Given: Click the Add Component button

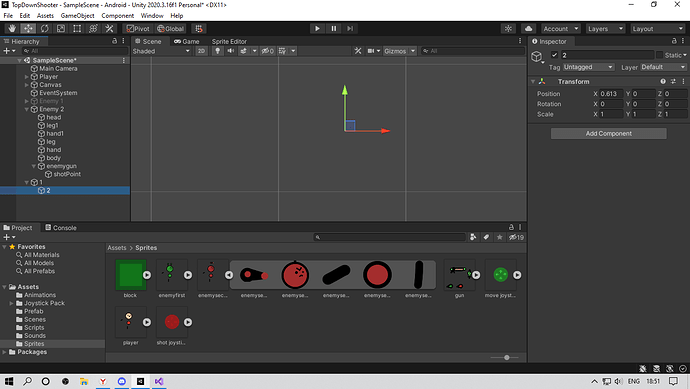Looking at the screenshot, I should (609, 133).
